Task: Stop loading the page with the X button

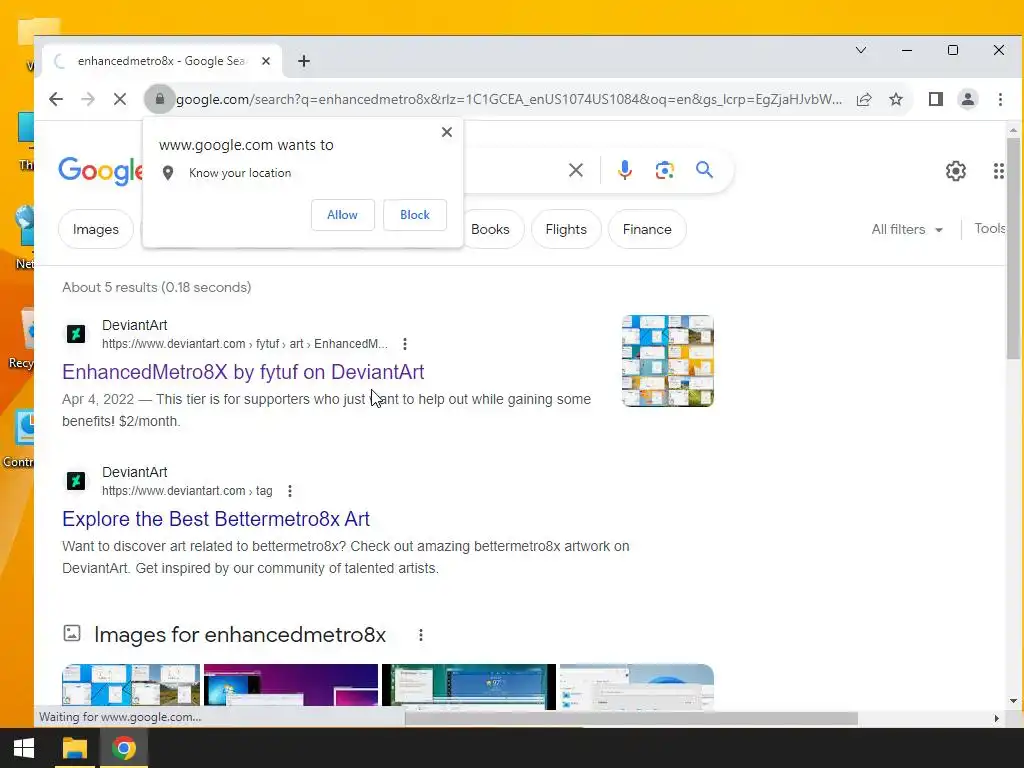Action: point(120,99)
